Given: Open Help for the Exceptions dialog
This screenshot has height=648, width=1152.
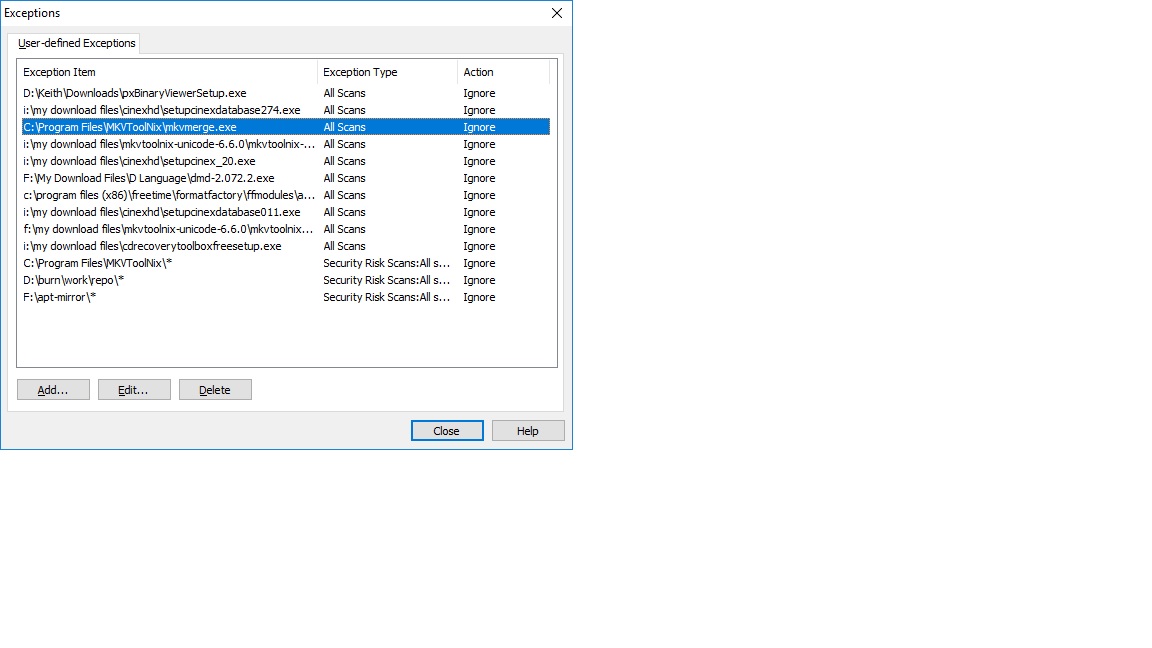Looking at the screenshot, I should click(x=528, y=431).
